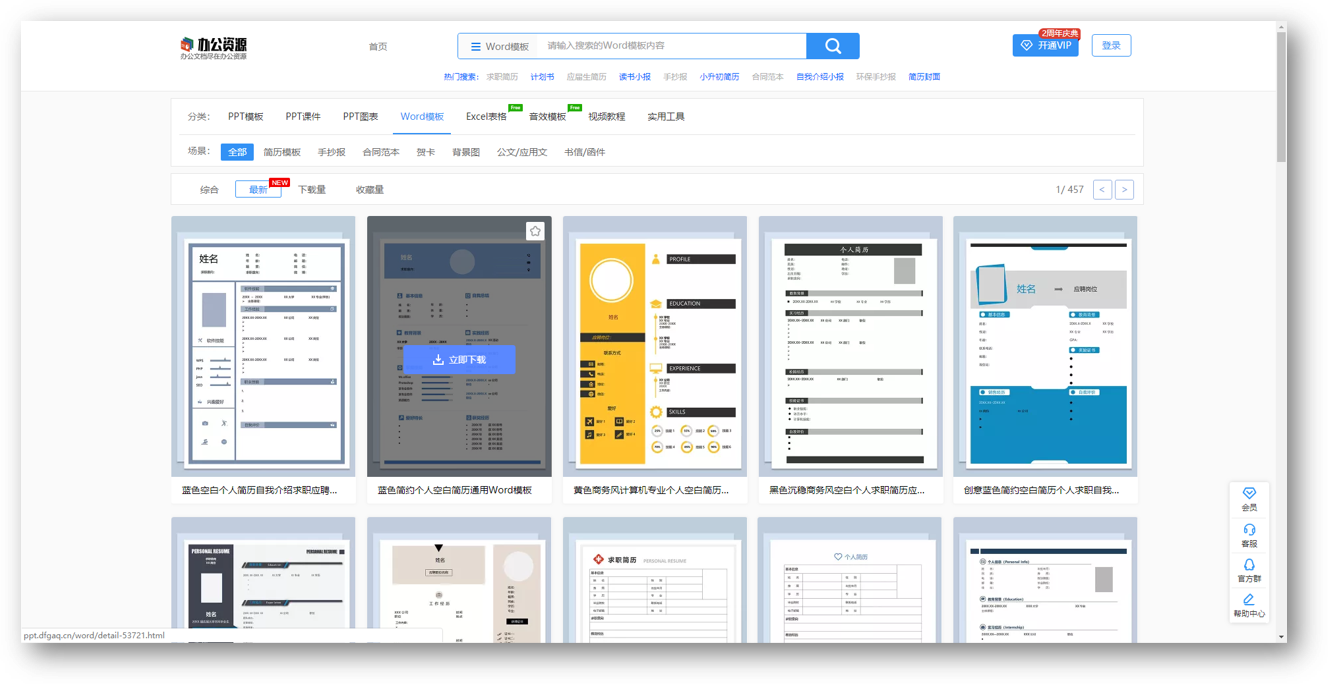This screenshot has width=1328, height=684.
Task: Click hot search 计划书
Action: coord(542,77)
